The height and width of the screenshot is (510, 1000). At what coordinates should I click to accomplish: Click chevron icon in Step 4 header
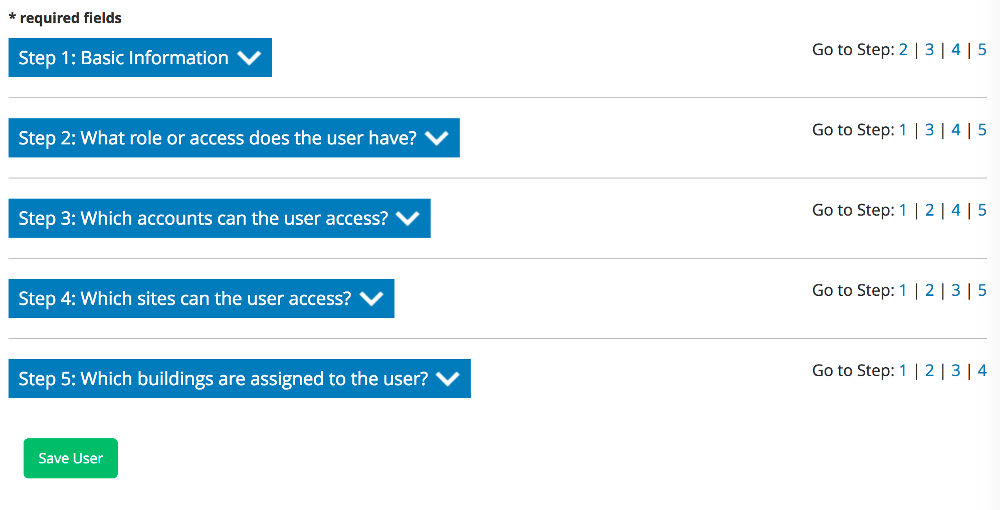click(x=372, y=298)
